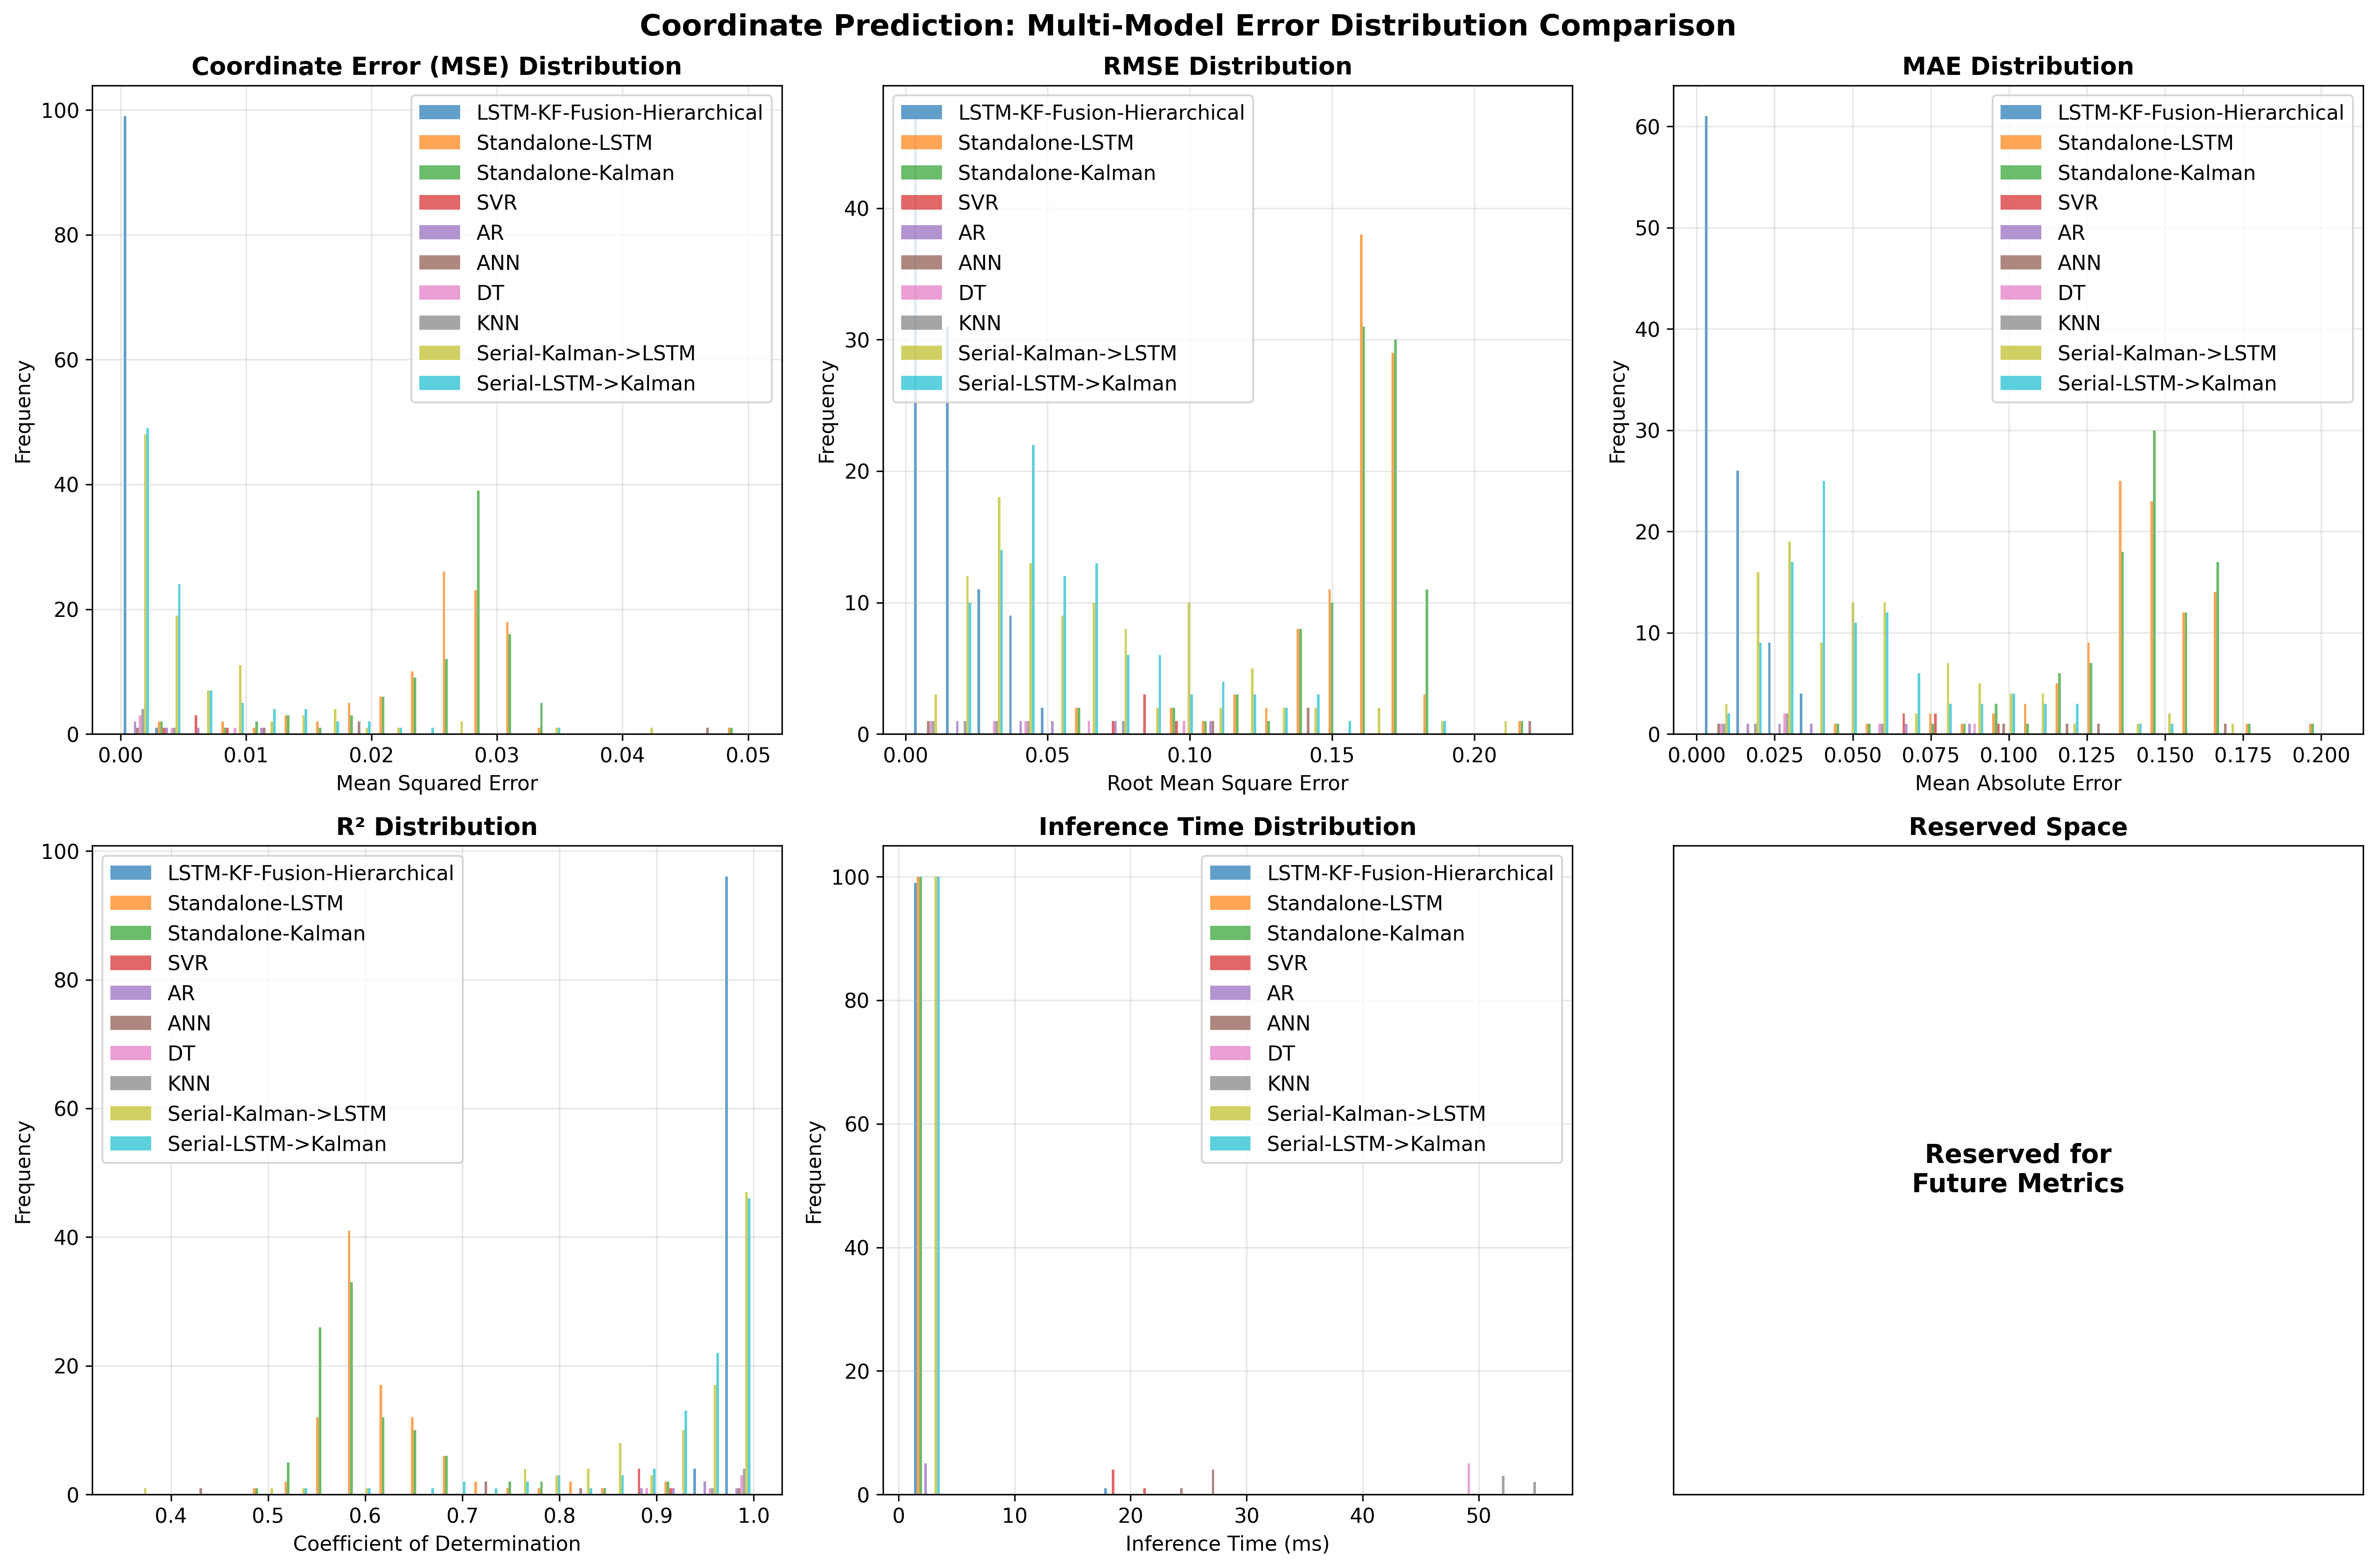The height and width of the screenshot is (1568, 2376).
Task: Click the MAE Distribution subplot title
Action: pos(2017,66)
